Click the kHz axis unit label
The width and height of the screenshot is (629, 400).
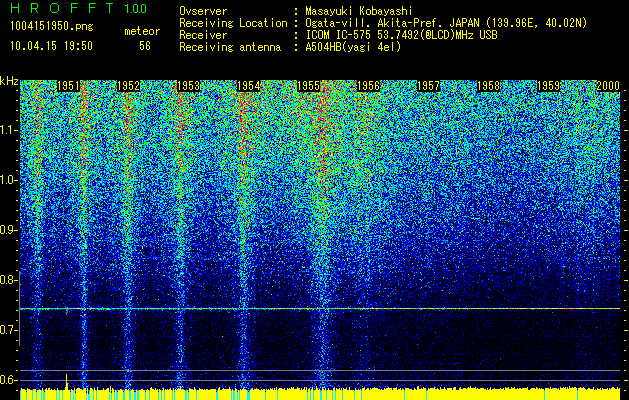(9, 81)
